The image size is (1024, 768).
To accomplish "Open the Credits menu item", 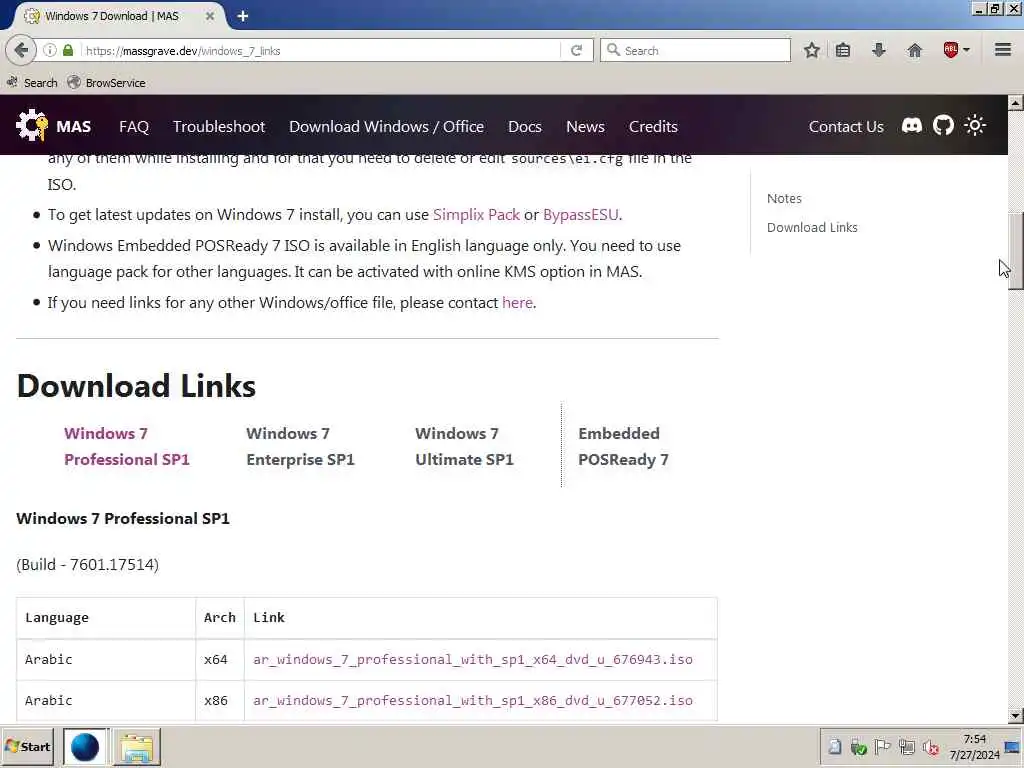I will click(x=653, y=127).
